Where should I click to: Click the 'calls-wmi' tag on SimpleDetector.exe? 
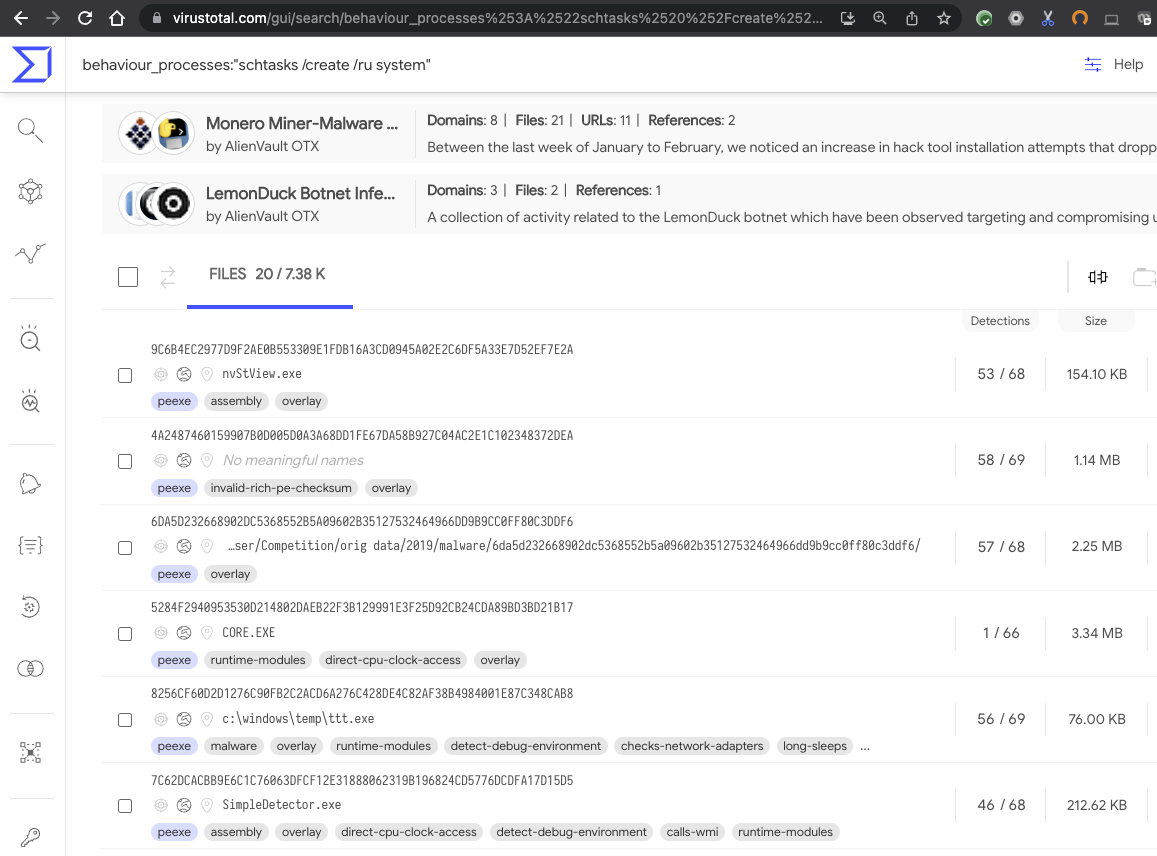692,832
